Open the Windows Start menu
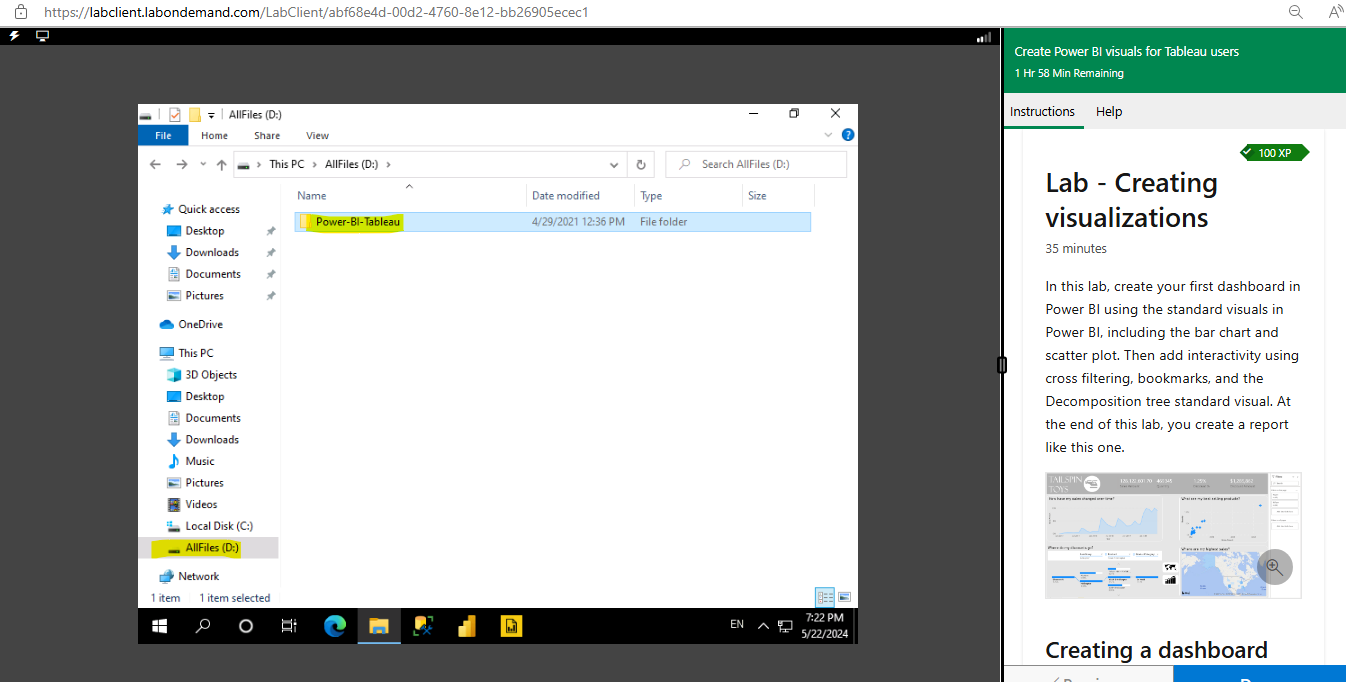Image resolution: width=1346 pixels, height=682 pixels. [160, 626]
